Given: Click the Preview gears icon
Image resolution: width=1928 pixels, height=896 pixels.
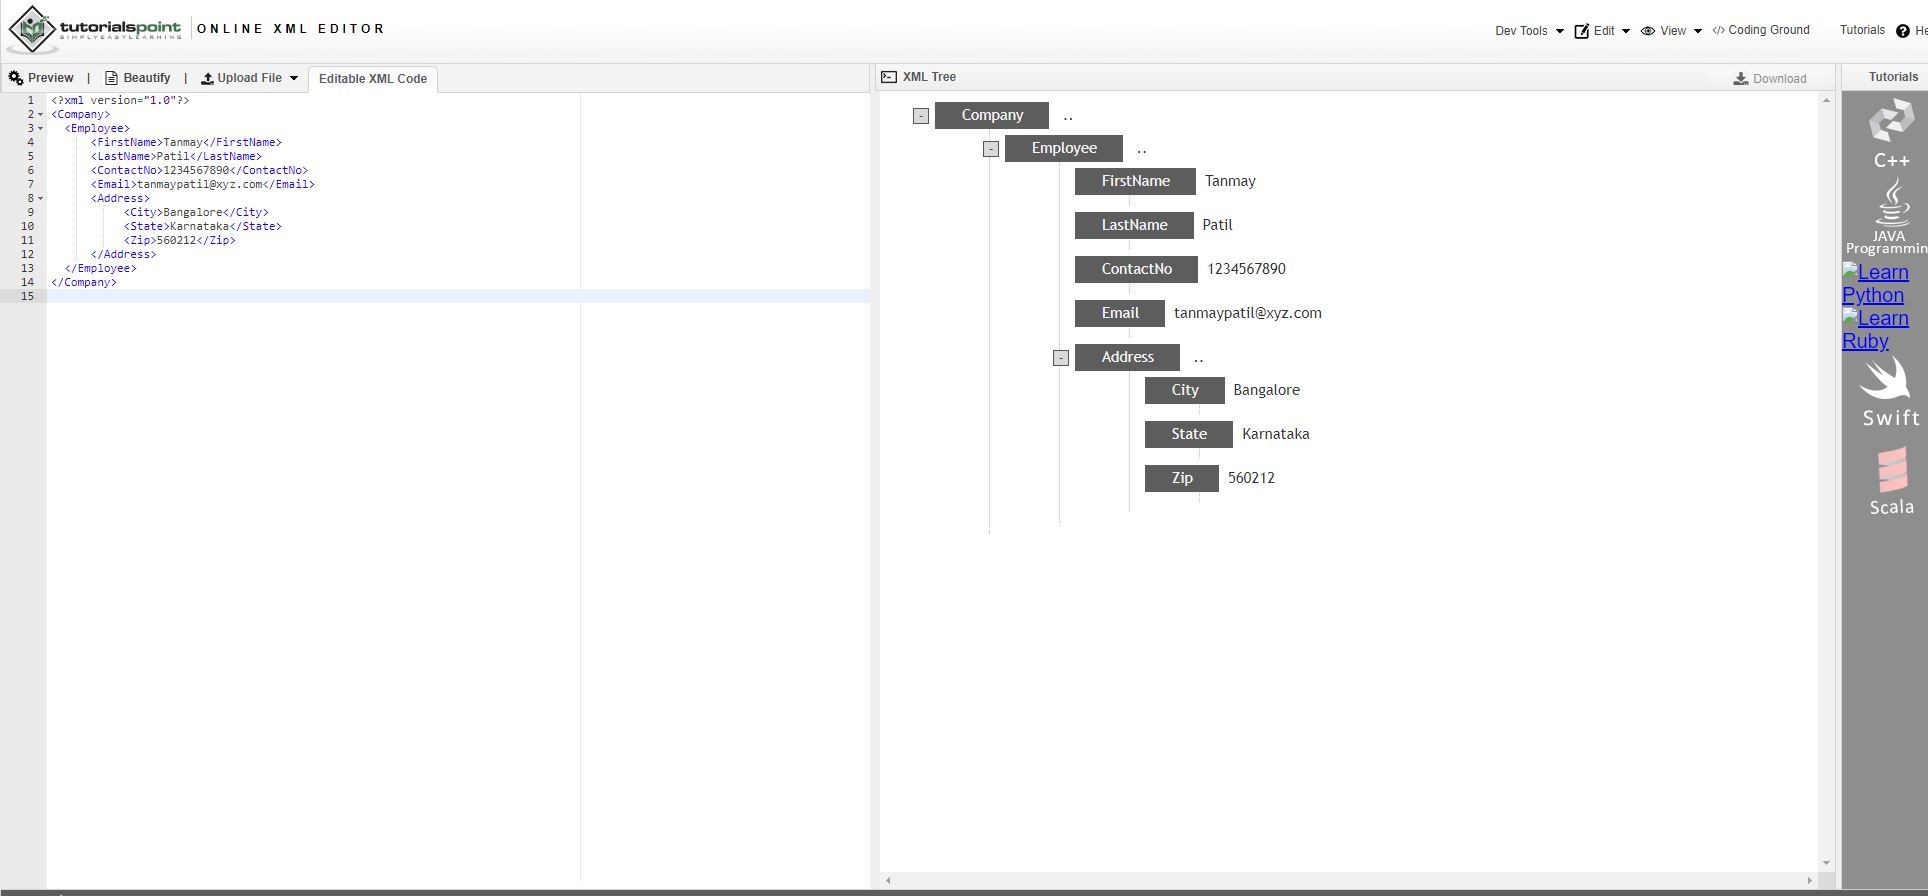Looking at the screenshot, I should [x=16, y=78].
